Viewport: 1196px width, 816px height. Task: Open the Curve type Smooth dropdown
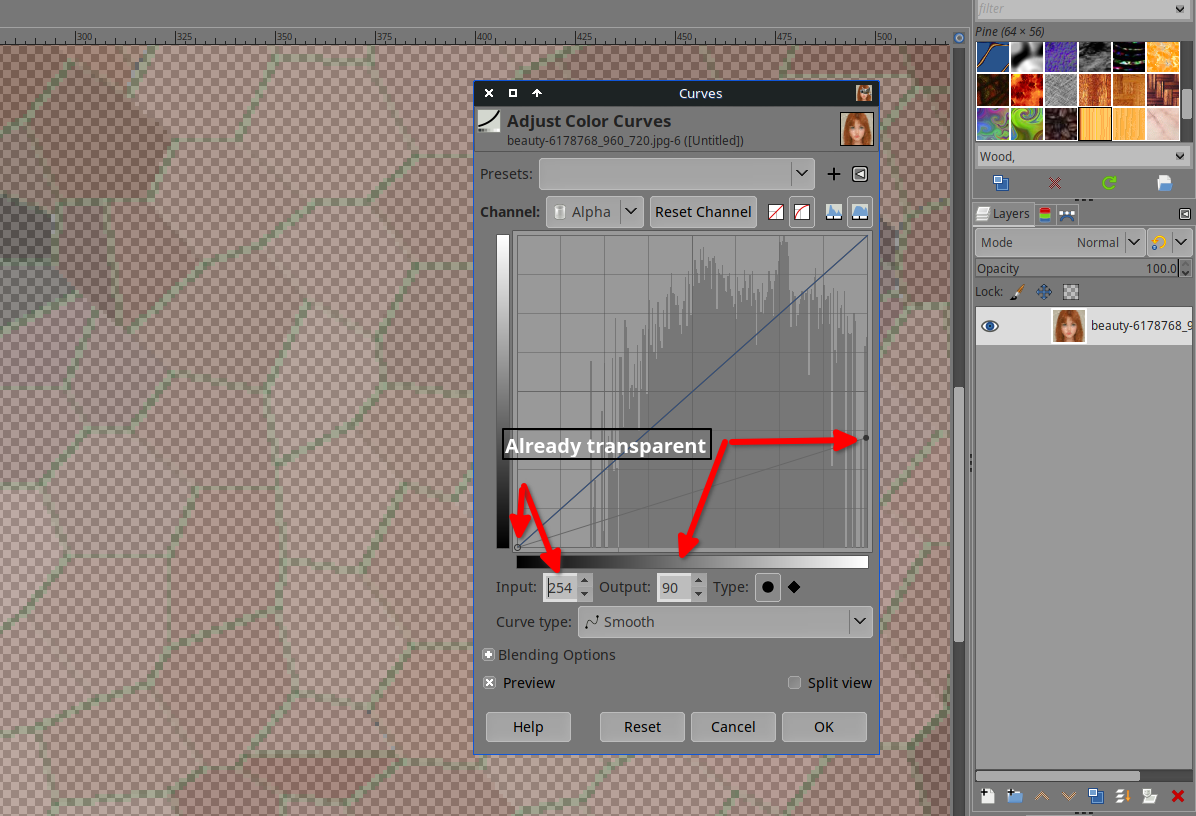[x=725, y=622]
